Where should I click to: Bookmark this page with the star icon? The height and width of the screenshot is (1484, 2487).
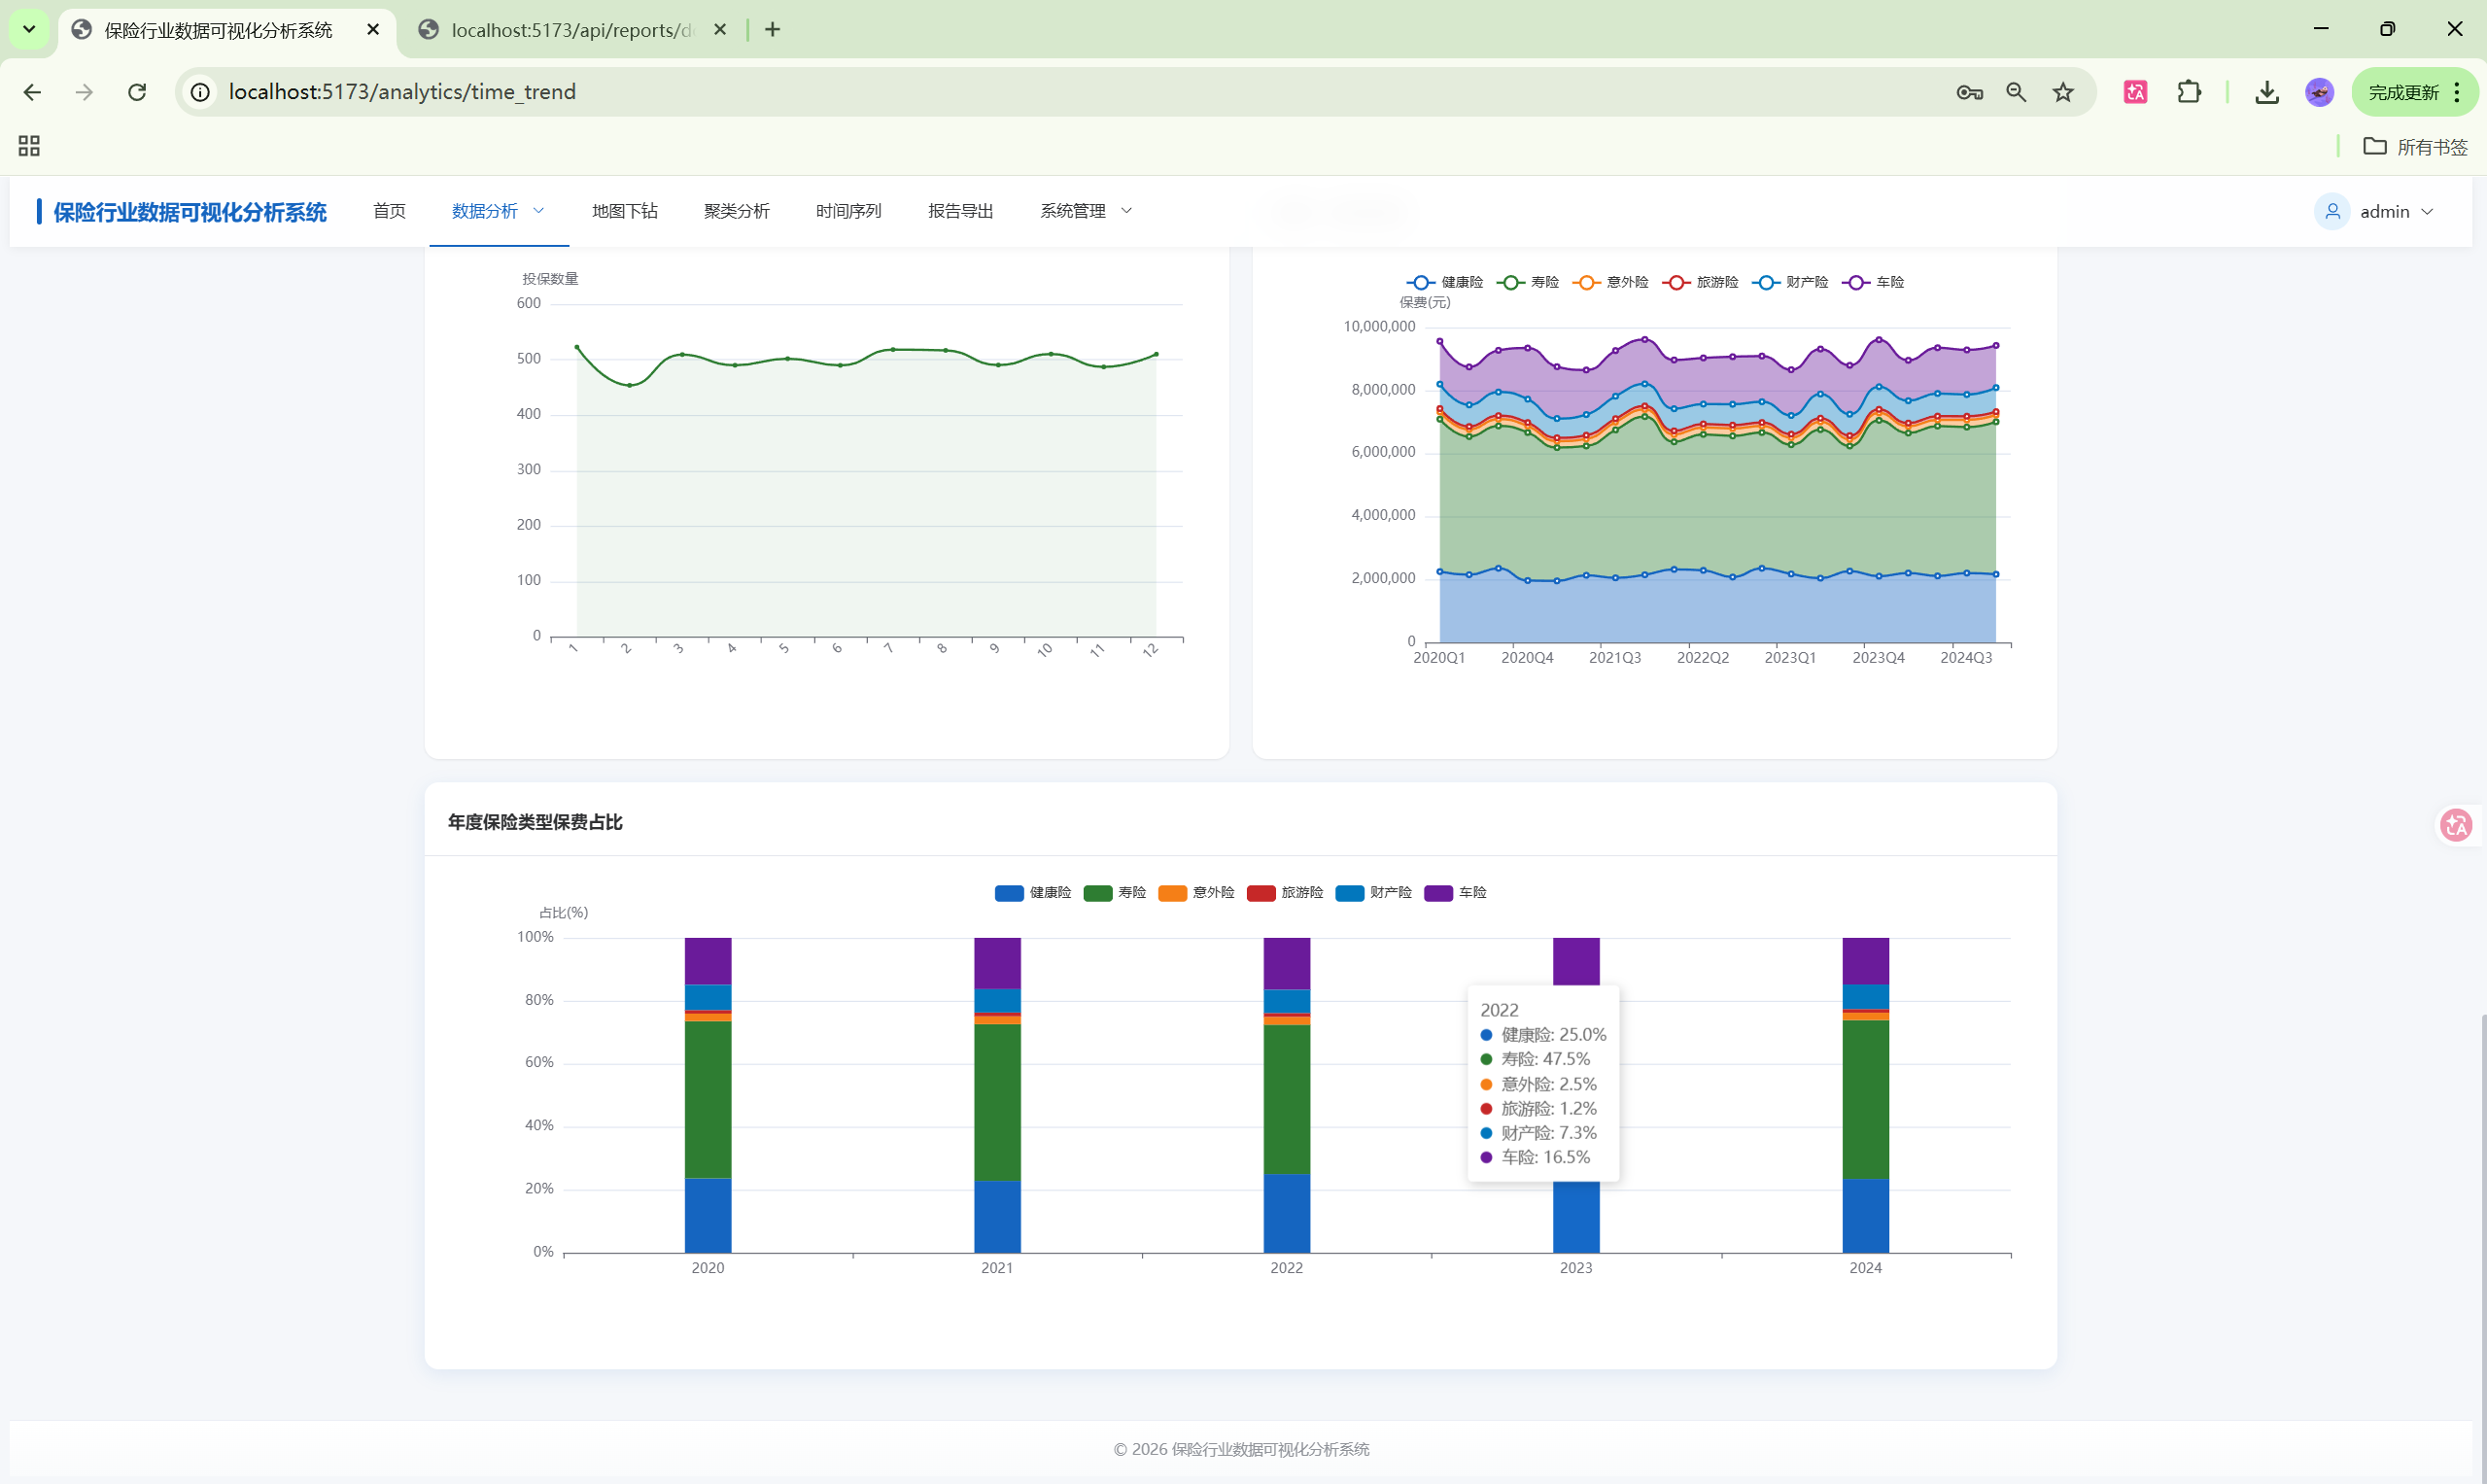pyautogui.click(x=2063, y=92)
